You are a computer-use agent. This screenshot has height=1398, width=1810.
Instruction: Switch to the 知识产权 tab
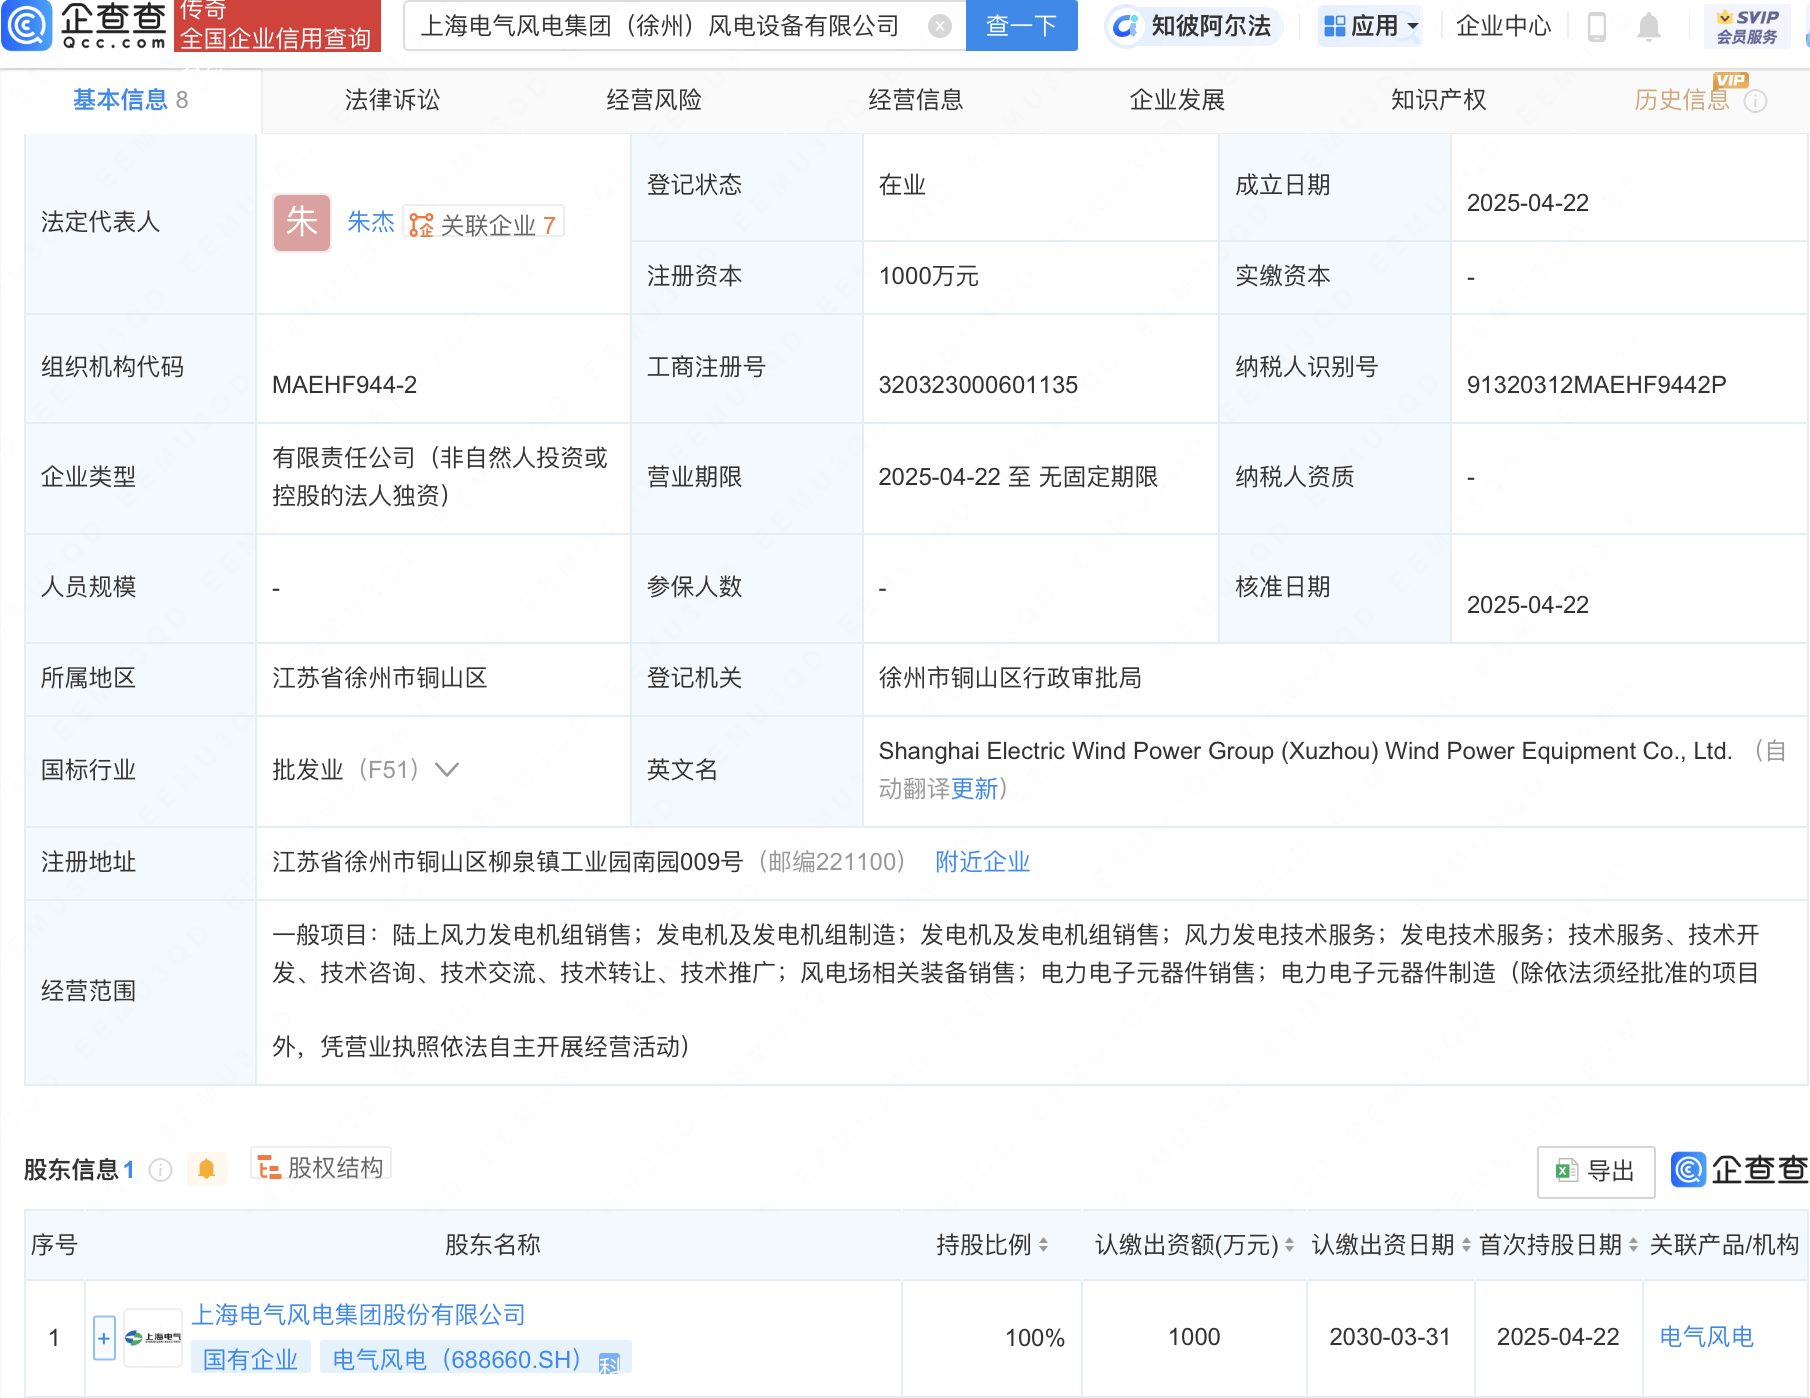(1436, 100)
